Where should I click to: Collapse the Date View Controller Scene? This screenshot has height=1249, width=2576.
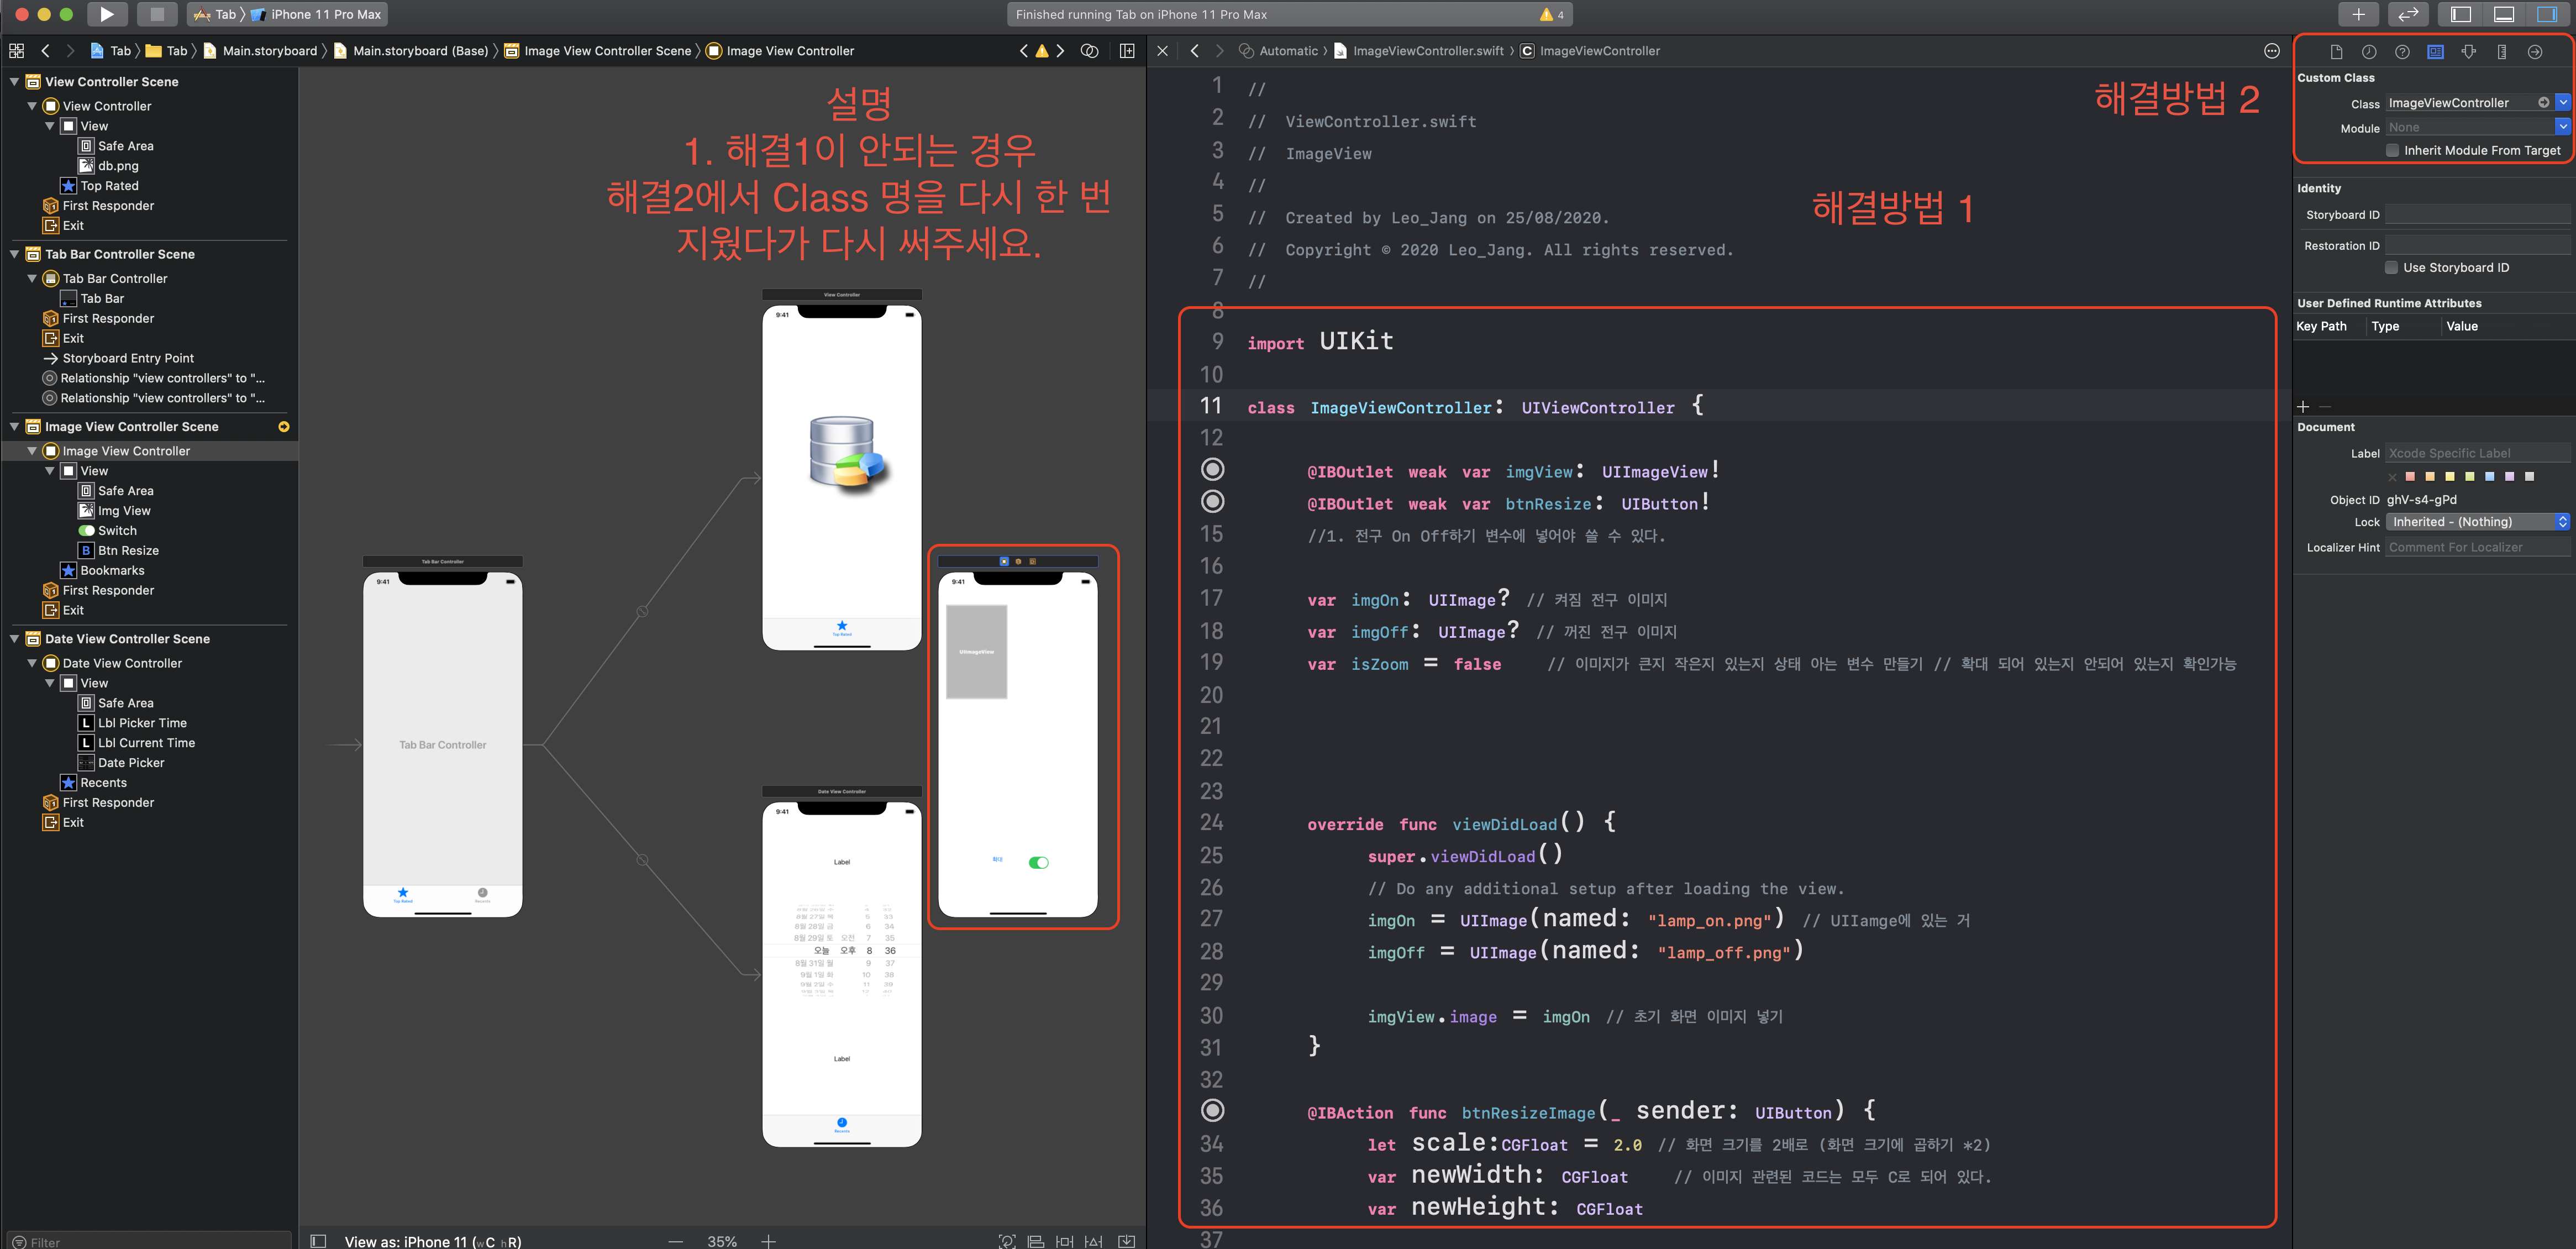click(x=15, y=639)
